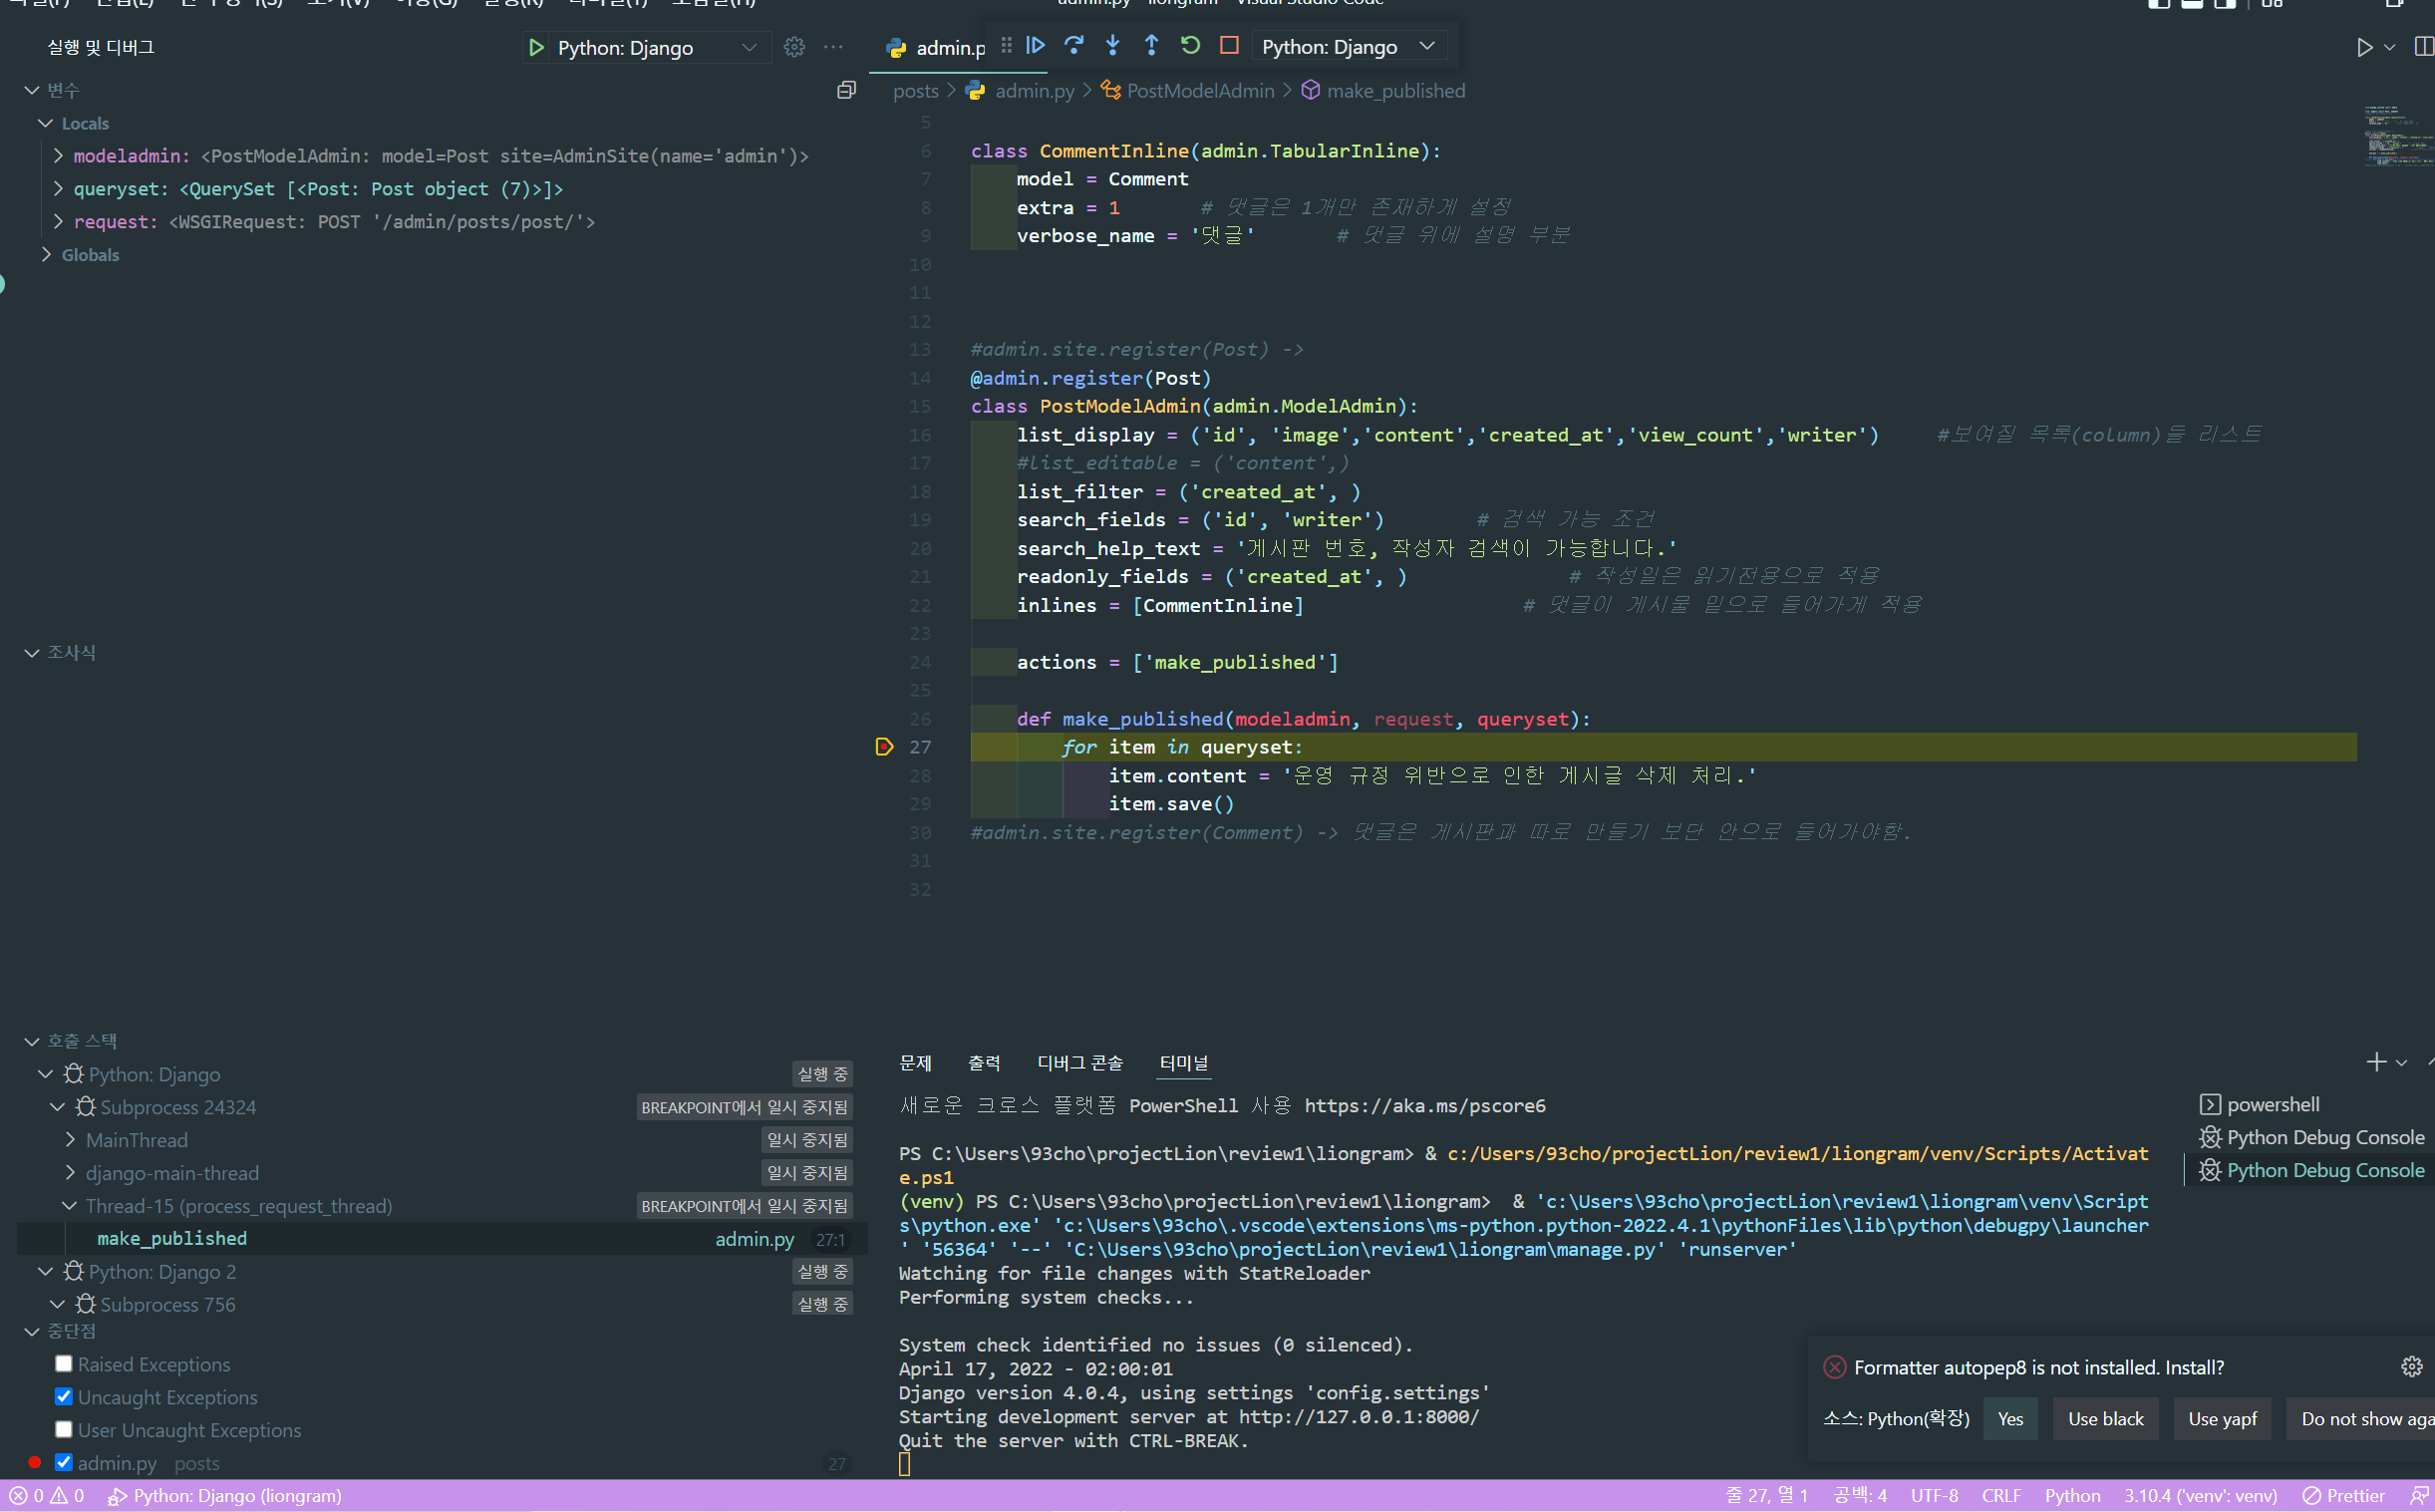Click the posts breadcrumb item
This screenshot has height=1512, width=2435.
point(915,91)
